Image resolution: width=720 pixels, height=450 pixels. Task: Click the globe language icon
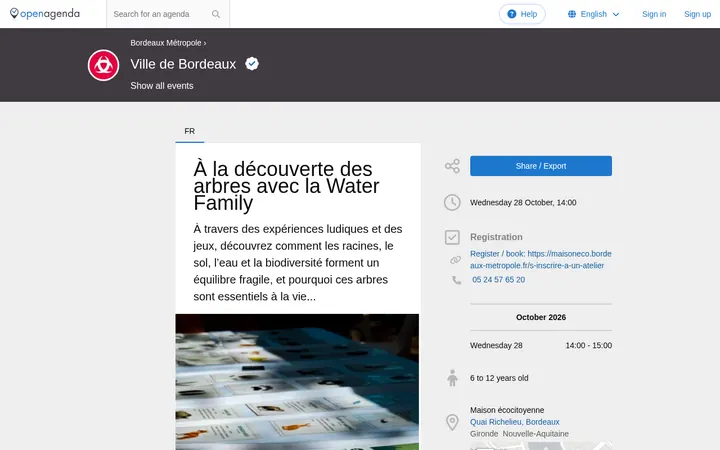tap(572, 14)
